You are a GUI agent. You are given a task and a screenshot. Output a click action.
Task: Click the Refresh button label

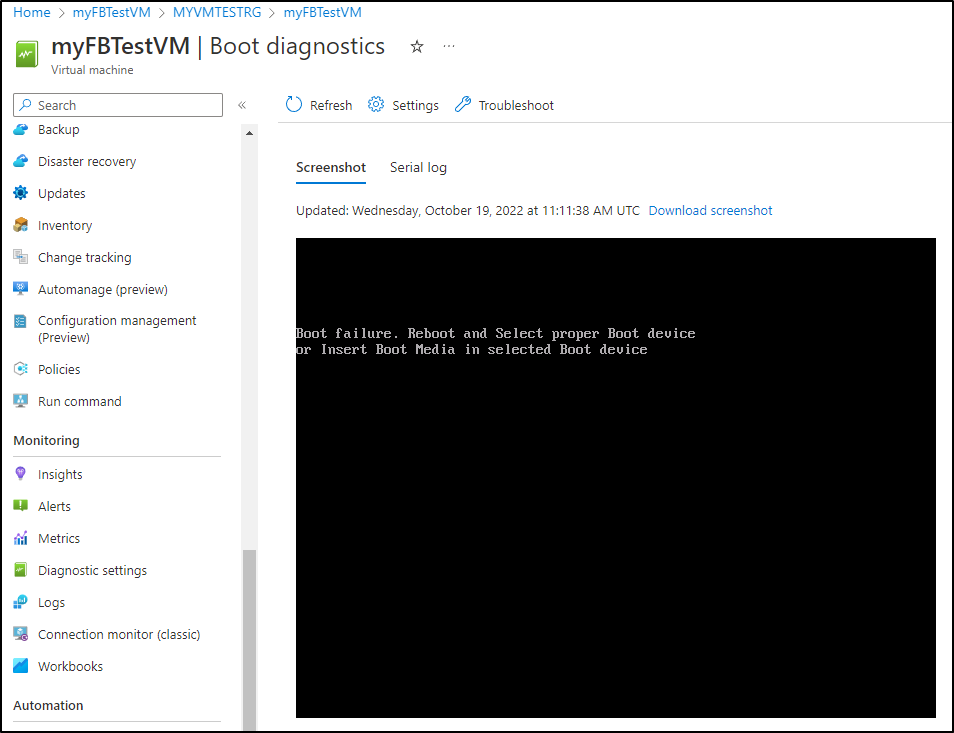click(331, 105)
